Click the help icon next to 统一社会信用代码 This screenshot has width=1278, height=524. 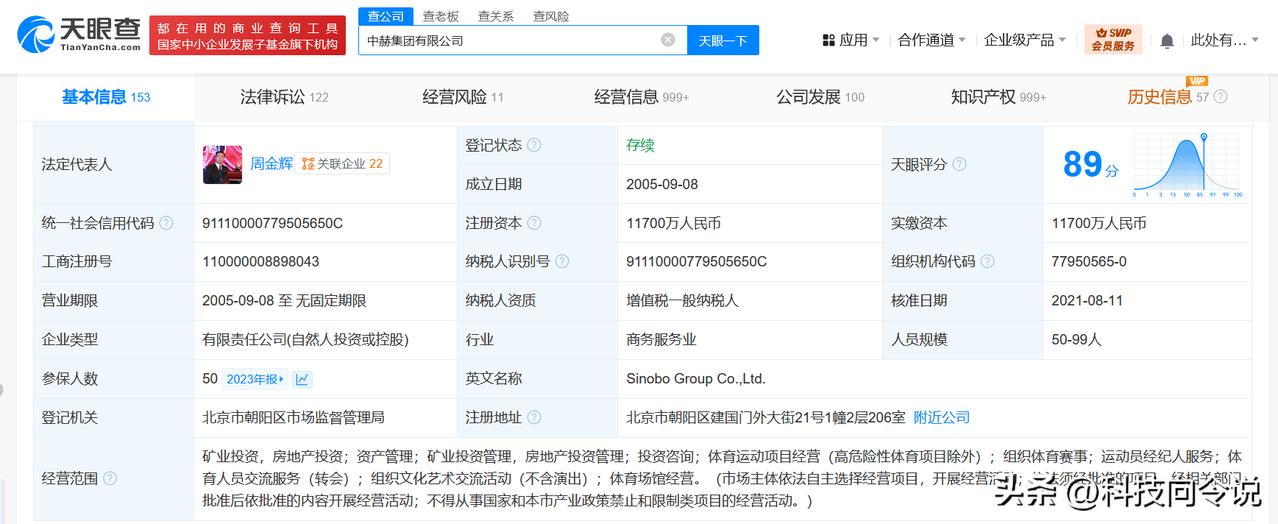(x=166, y=223)
